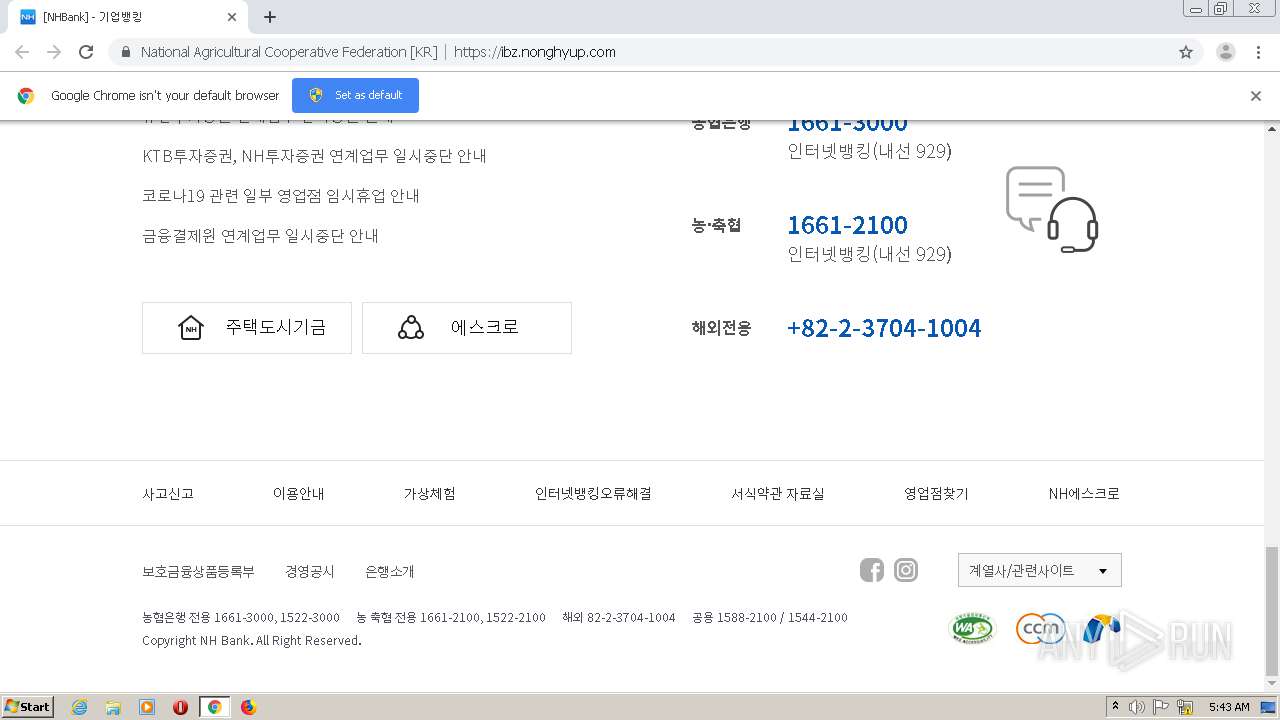This screenshot has height=720, width=1280.
Task: Bookmark this page with the star icon
Action: 1186,52
